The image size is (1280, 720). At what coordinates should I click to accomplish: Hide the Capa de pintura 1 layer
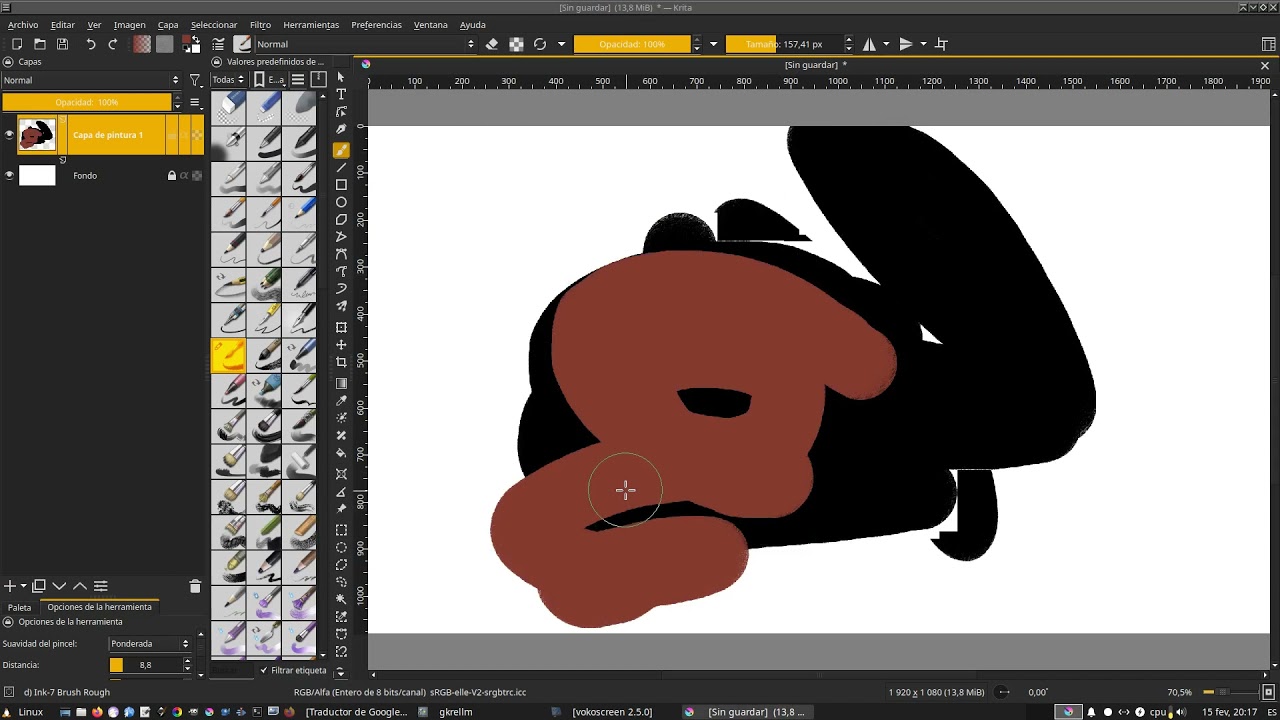point(9,135)
